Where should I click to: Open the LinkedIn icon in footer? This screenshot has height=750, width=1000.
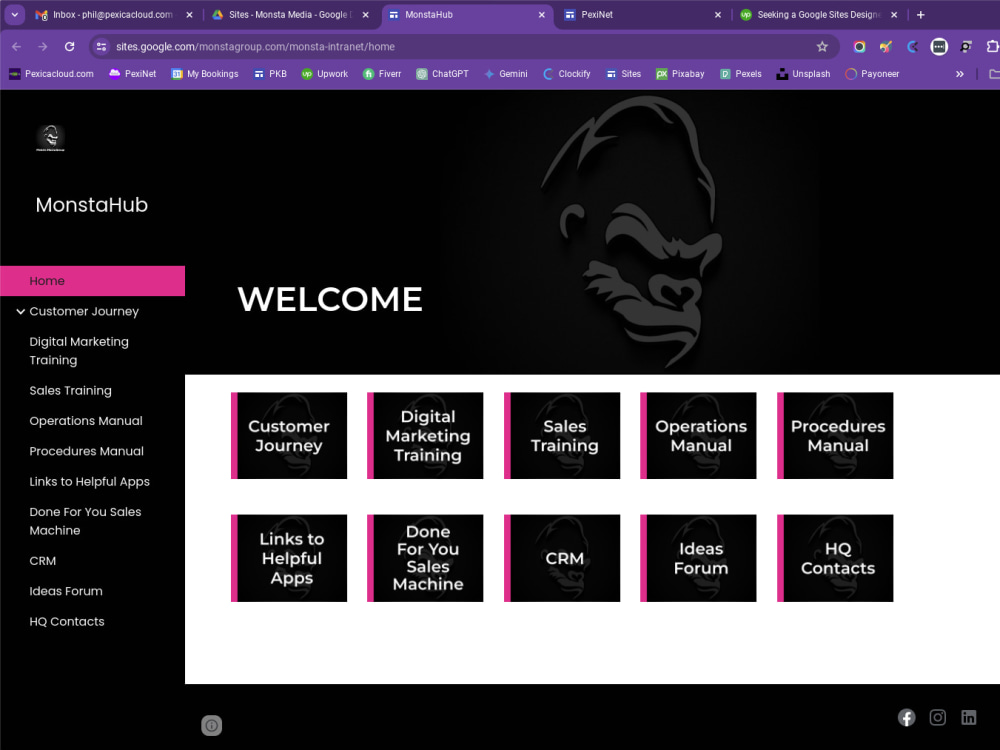969,717
